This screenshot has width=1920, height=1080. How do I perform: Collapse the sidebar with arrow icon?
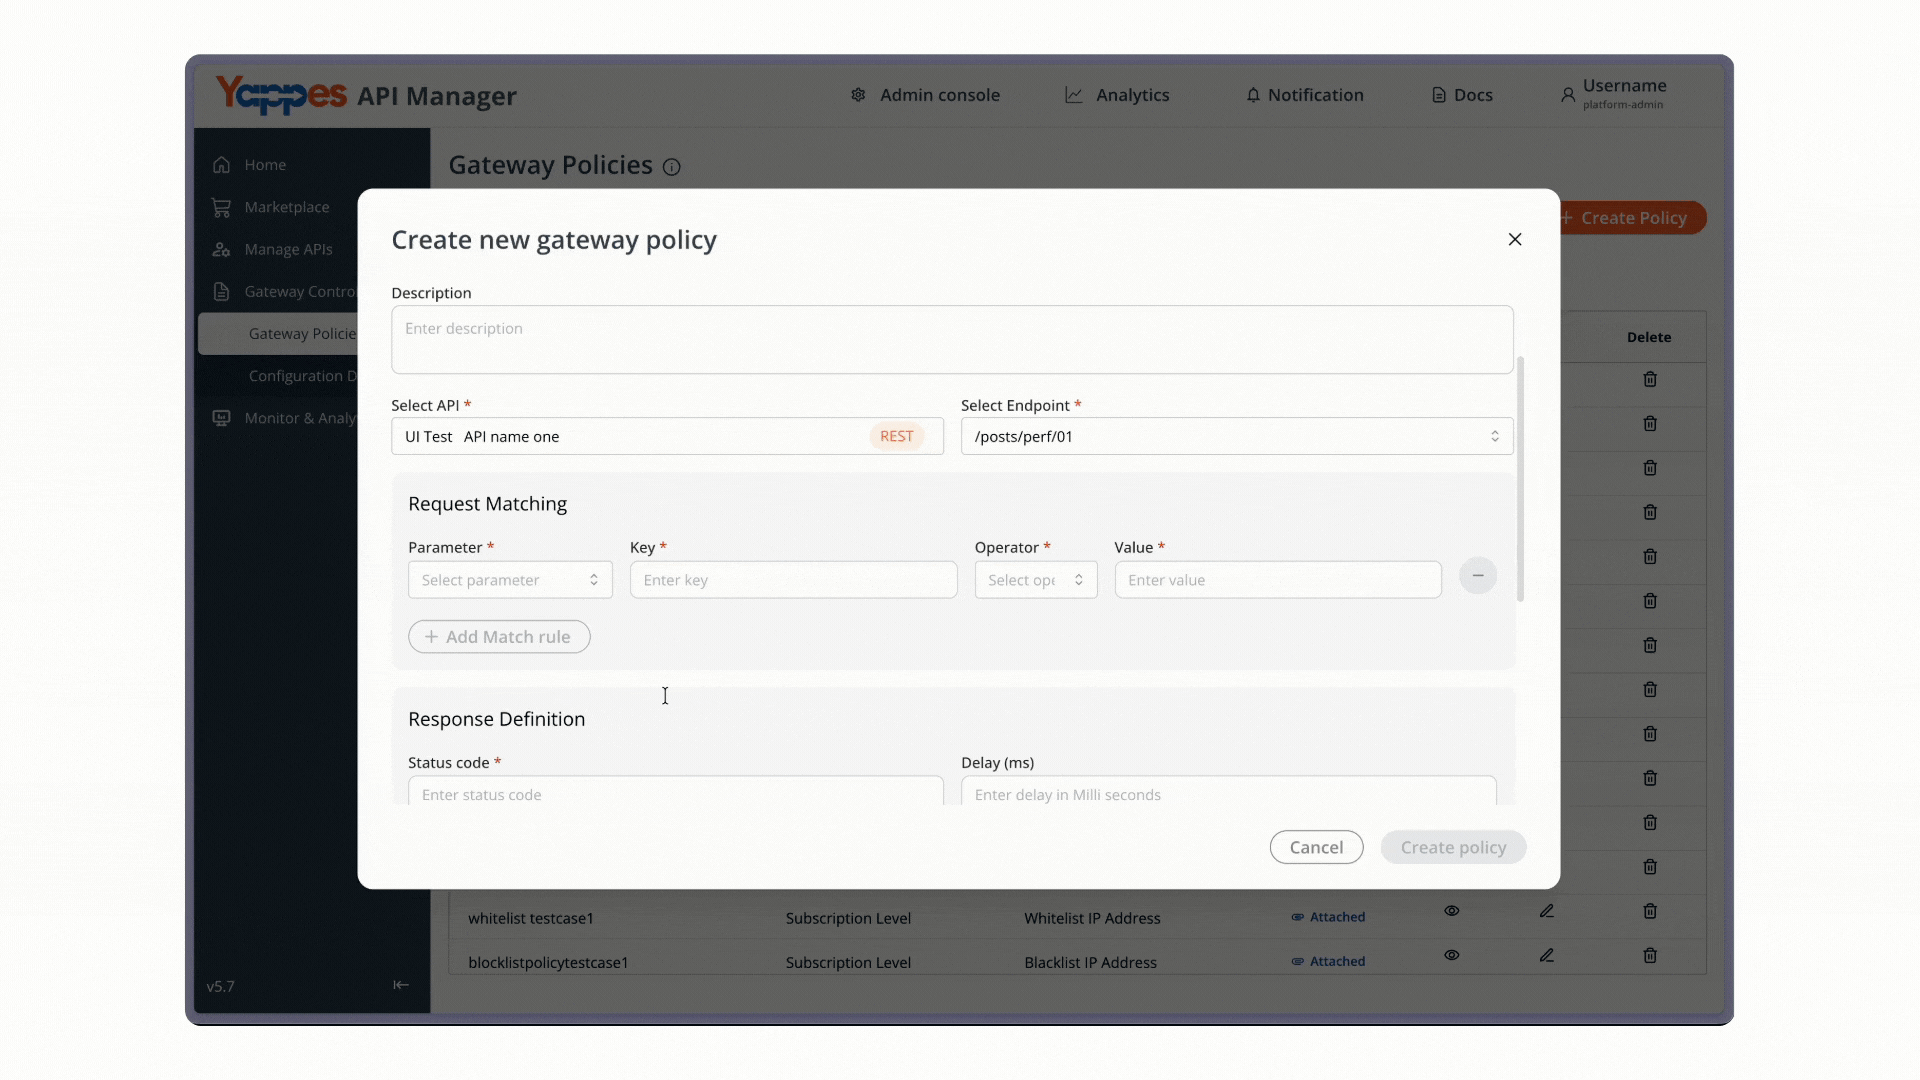[401, 985]
